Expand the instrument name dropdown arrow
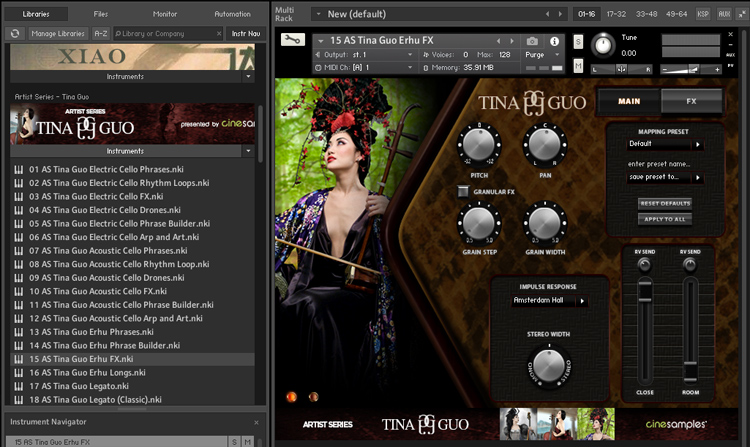This screenshot has width=750, height=447. click(x=321, y=41)
